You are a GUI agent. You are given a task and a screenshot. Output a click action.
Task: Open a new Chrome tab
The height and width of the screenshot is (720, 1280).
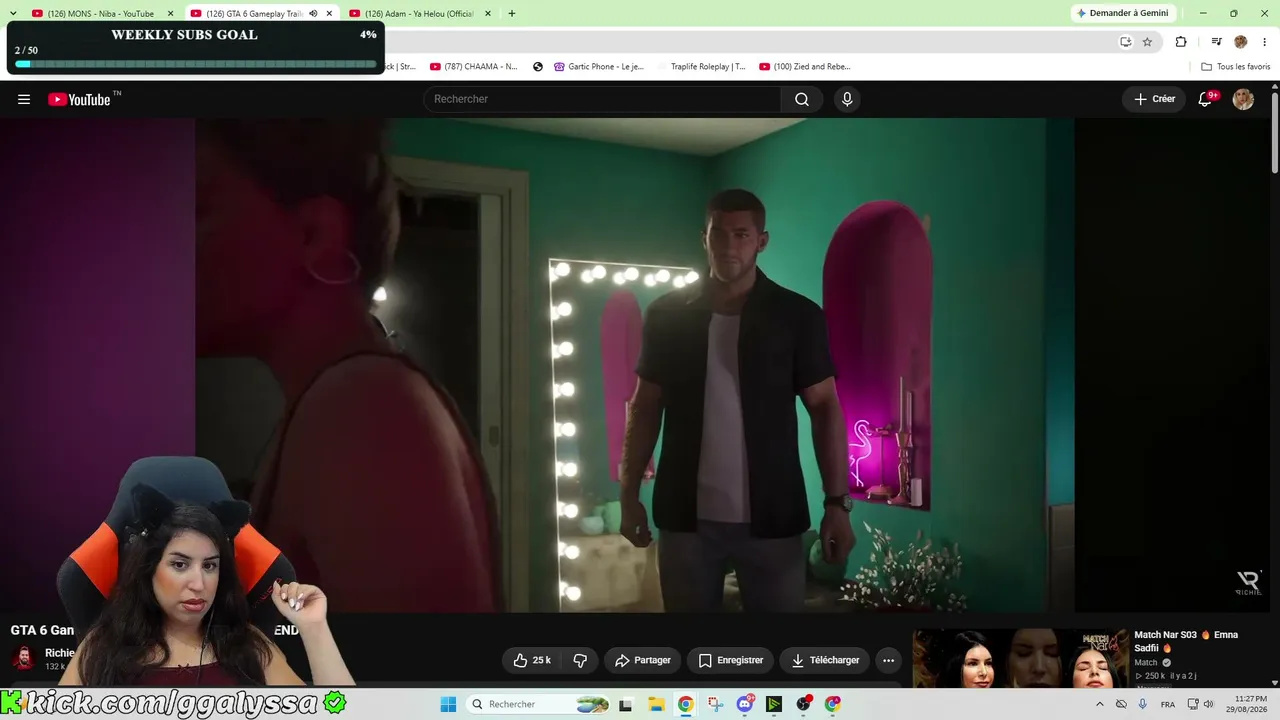(x=512, y=14)
